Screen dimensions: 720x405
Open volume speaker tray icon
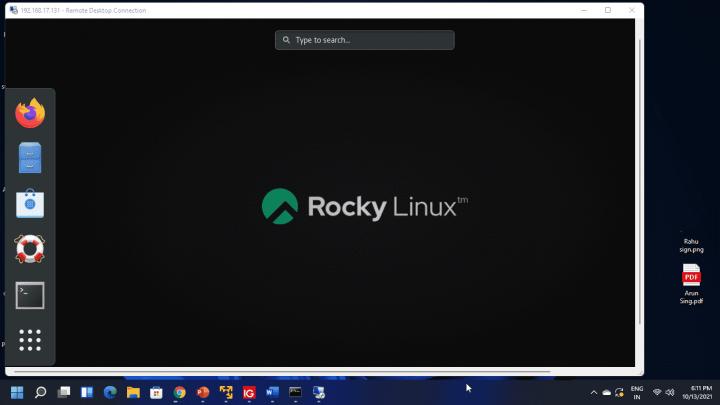tap(670, 393)
